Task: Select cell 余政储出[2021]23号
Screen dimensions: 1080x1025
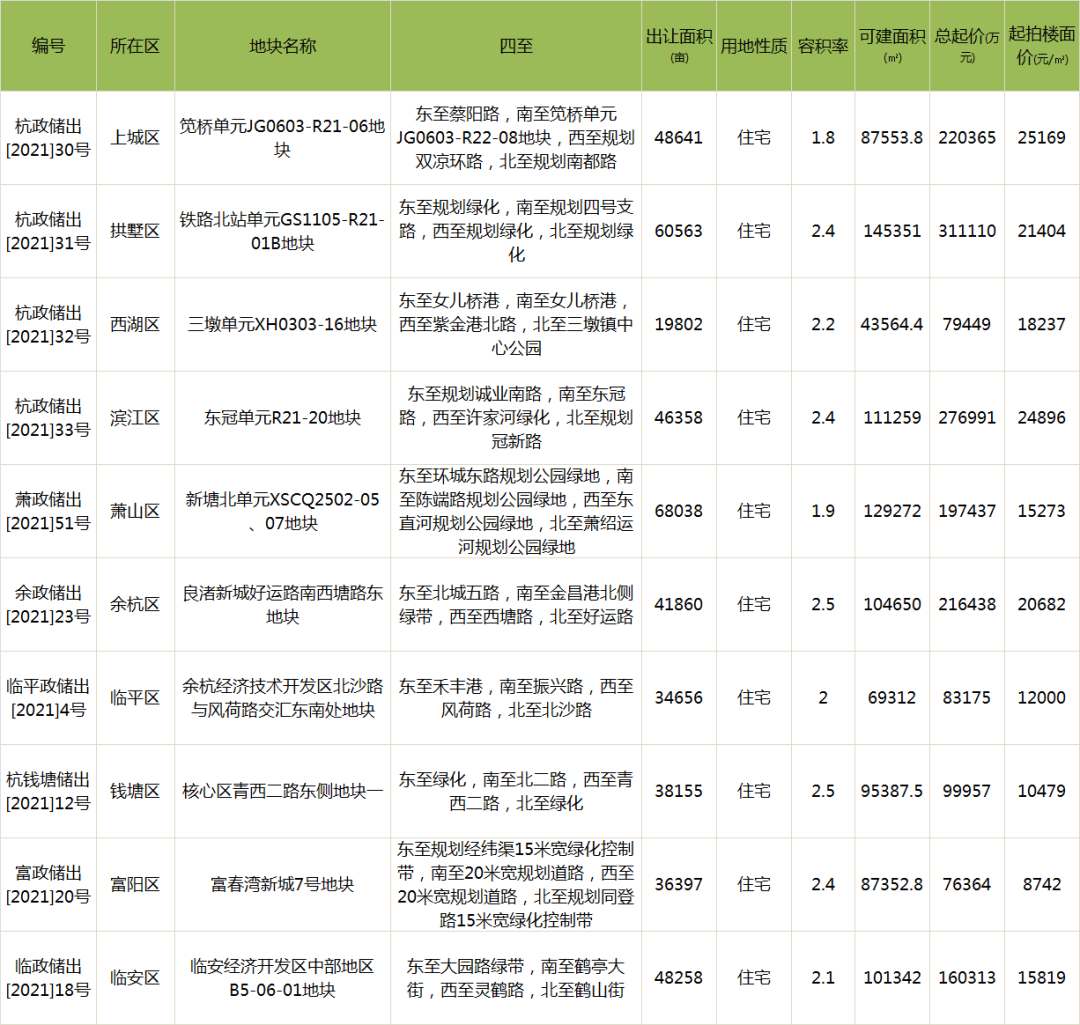Action: (48, 604)
